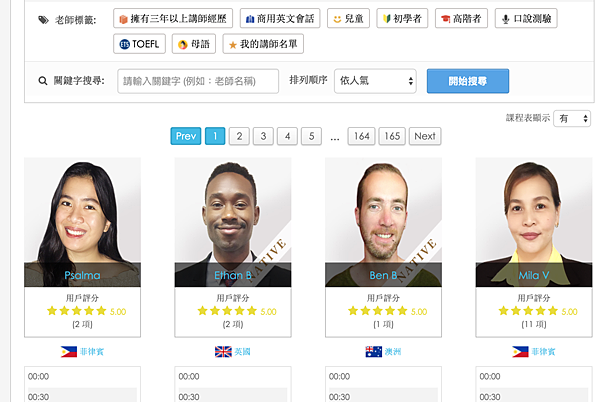
Task: Click the magnifier icon beside 關鍵字搜尋
Action: [42, 81]
